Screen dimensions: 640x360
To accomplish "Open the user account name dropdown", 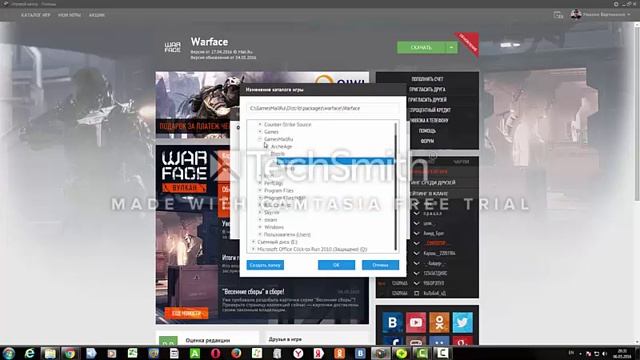I will [x=607, y=14].
